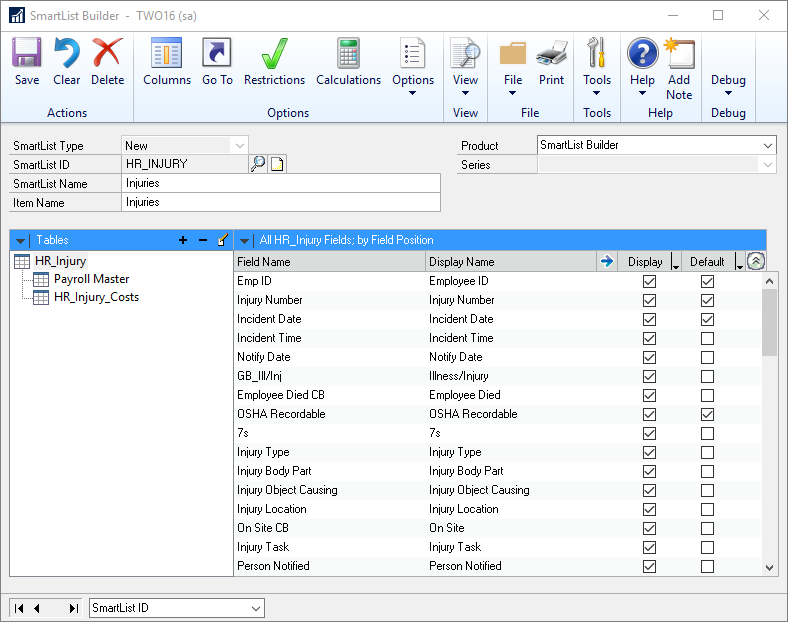Select the Injury Body Part display name
Viewport: 788px width, 622px height.
coord(466,471)
